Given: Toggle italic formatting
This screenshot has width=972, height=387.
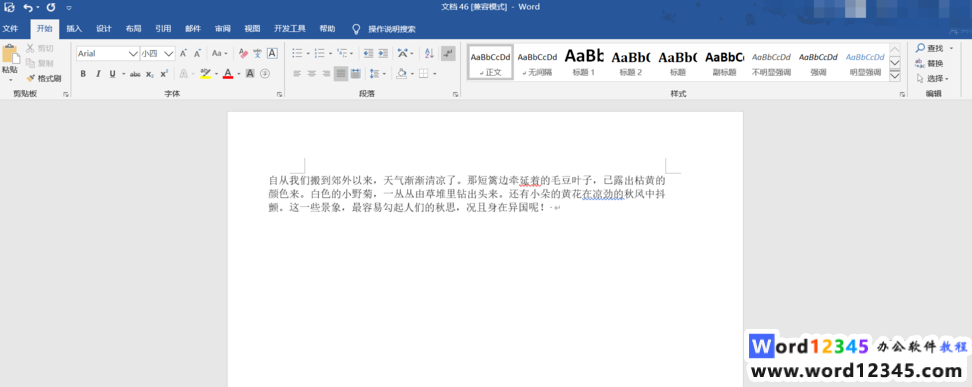Looking at the screenshot, I should (x=98, y=74).
